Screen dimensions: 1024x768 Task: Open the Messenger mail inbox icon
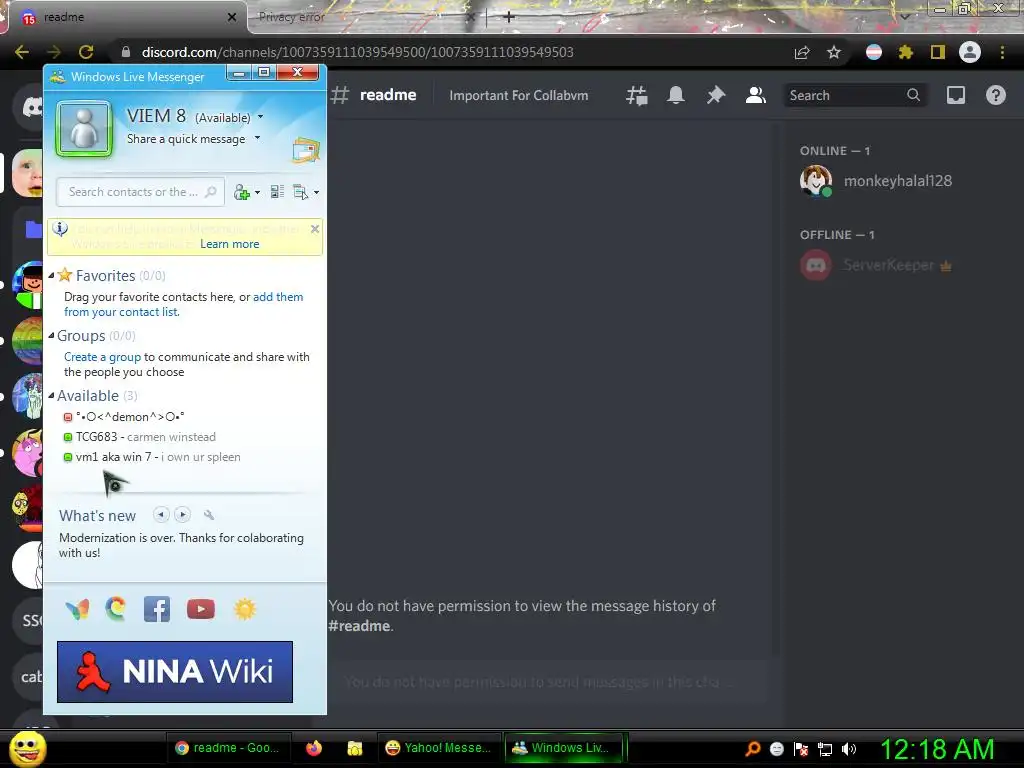coord(306,150)
